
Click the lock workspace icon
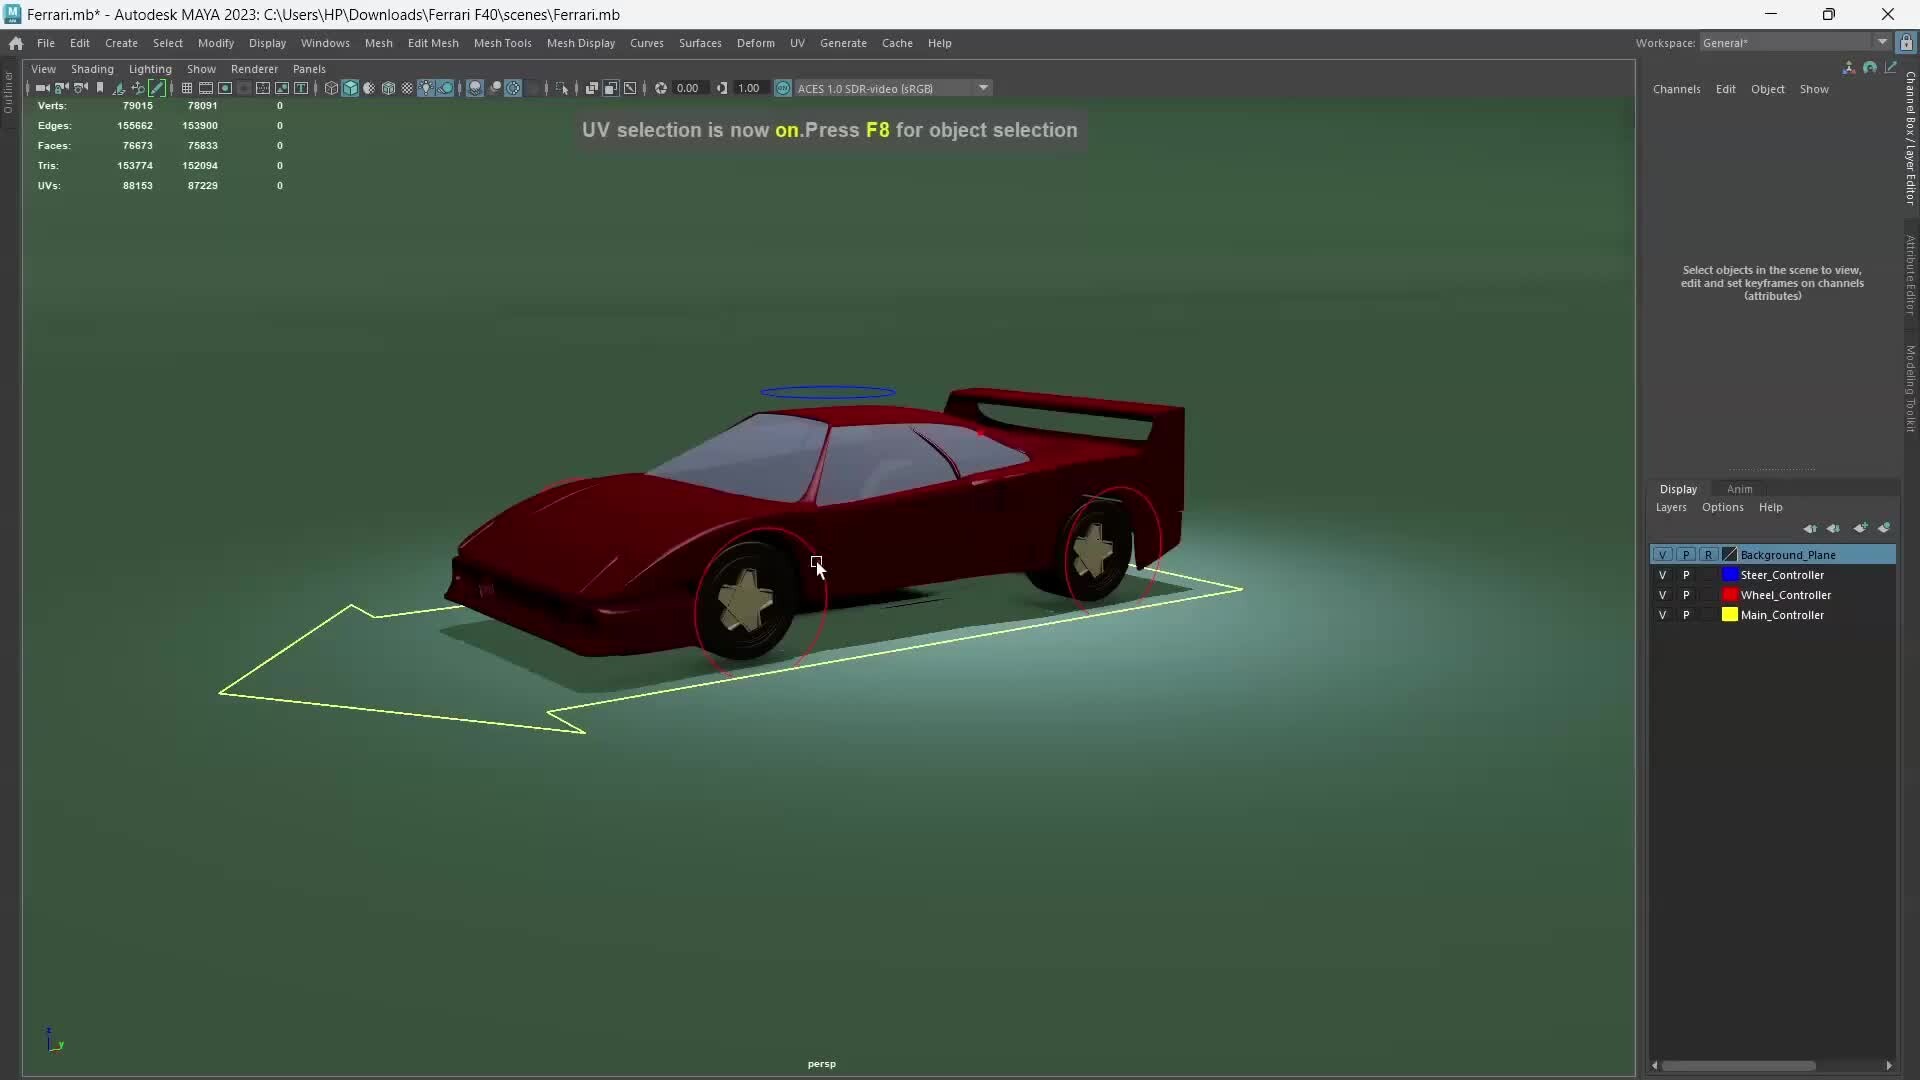click(1906, 42)
